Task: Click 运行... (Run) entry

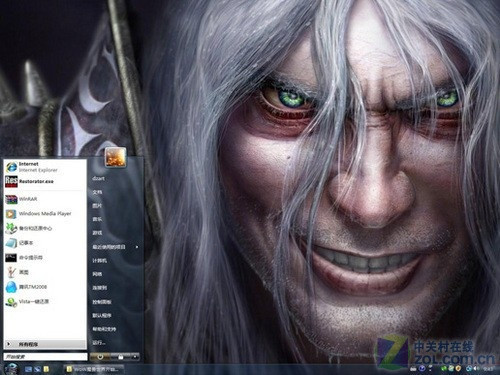Action: [x=99, y=343]
